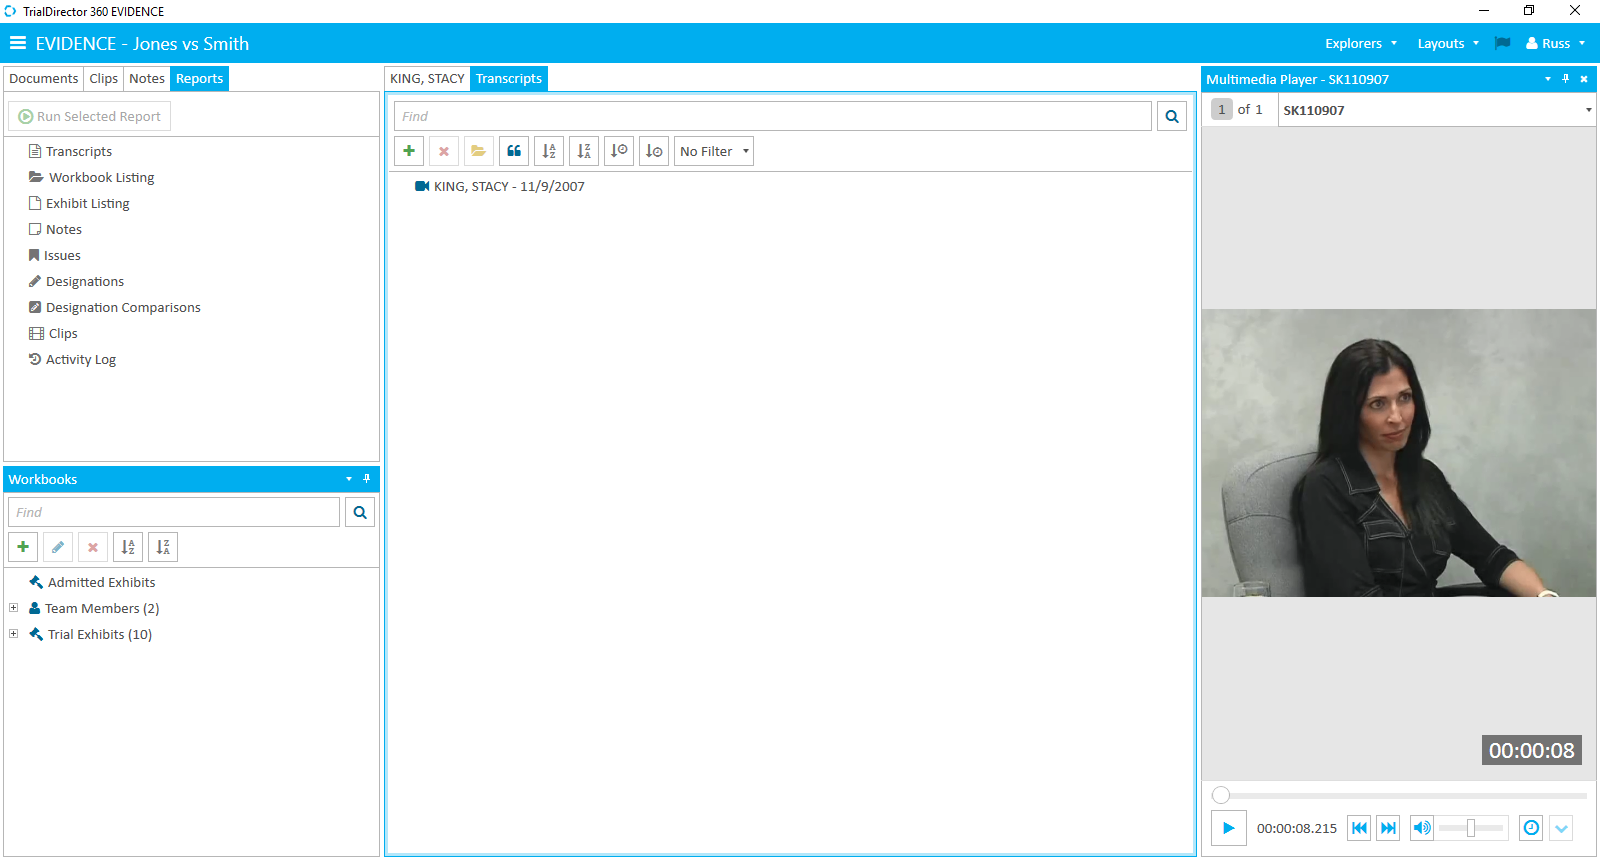Sort transcripts Z to A
Image resolution: width=1600 pixels, height=860 pixels.
[x=584, y=151]
